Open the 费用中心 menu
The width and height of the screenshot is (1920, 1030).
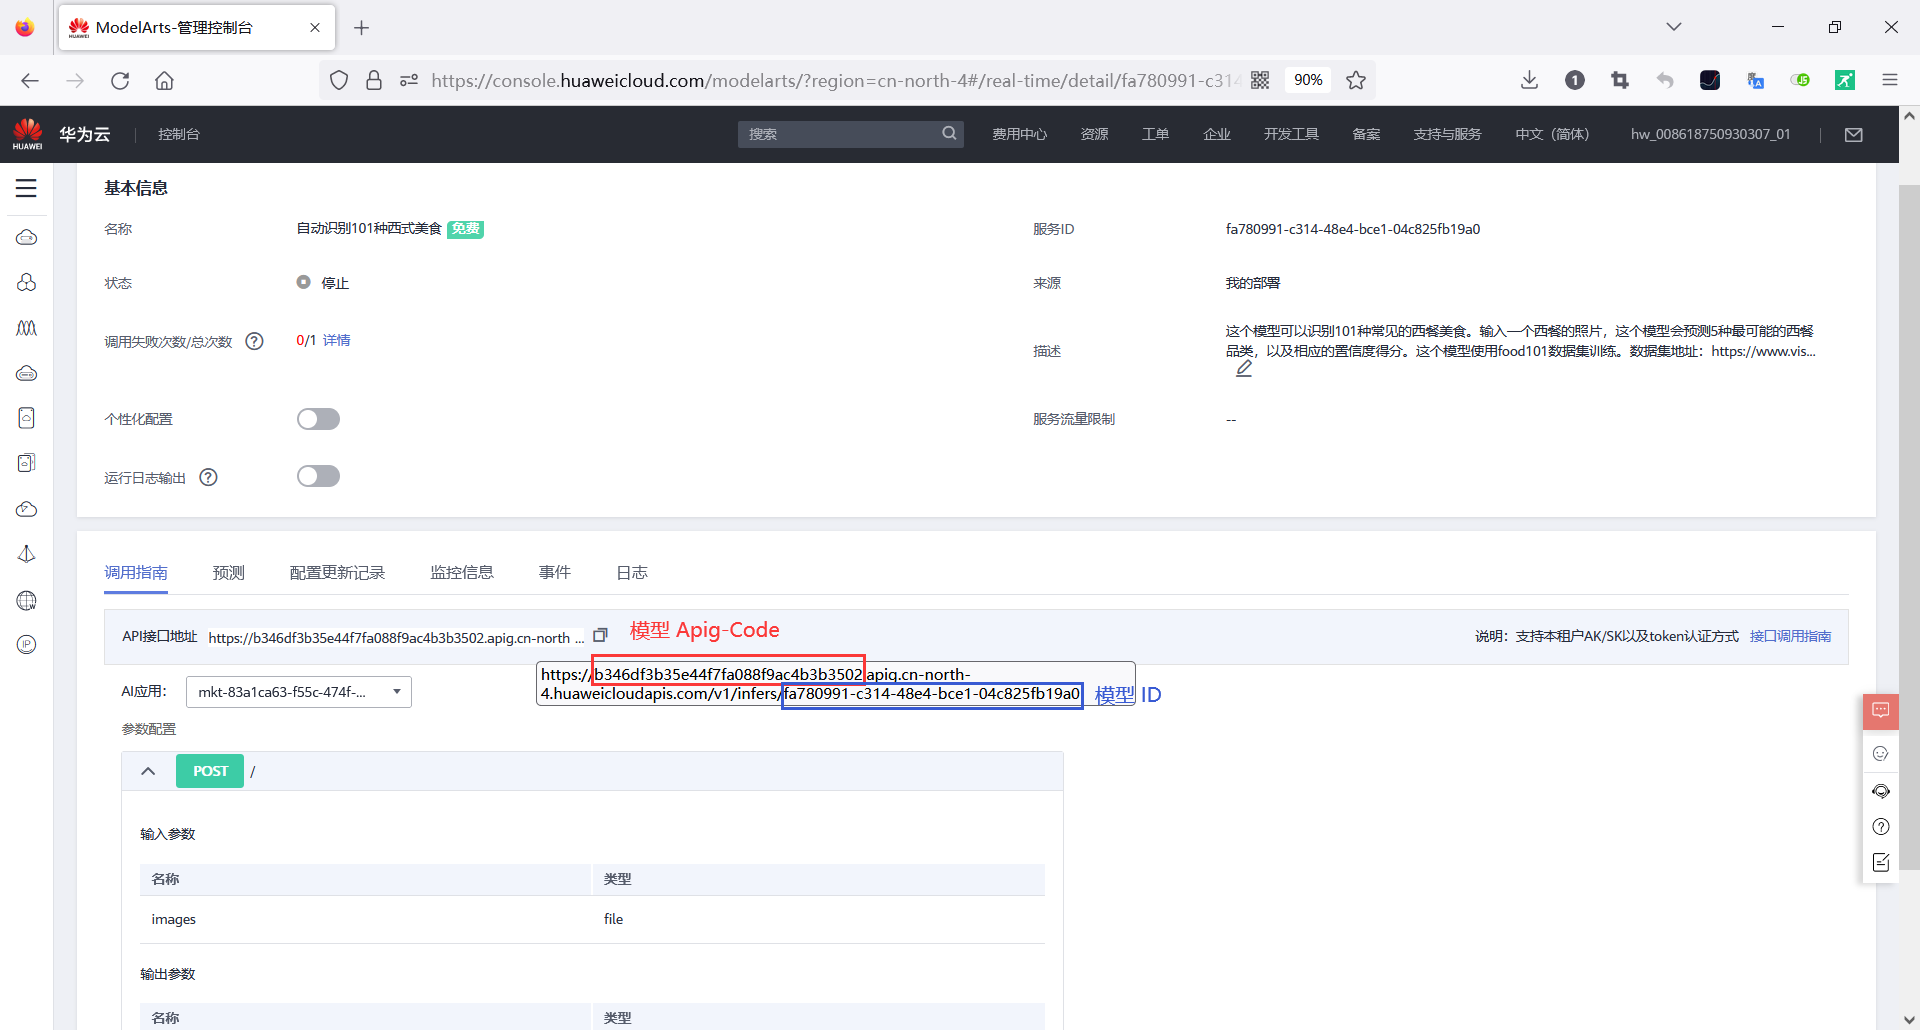pos(1020,134)
